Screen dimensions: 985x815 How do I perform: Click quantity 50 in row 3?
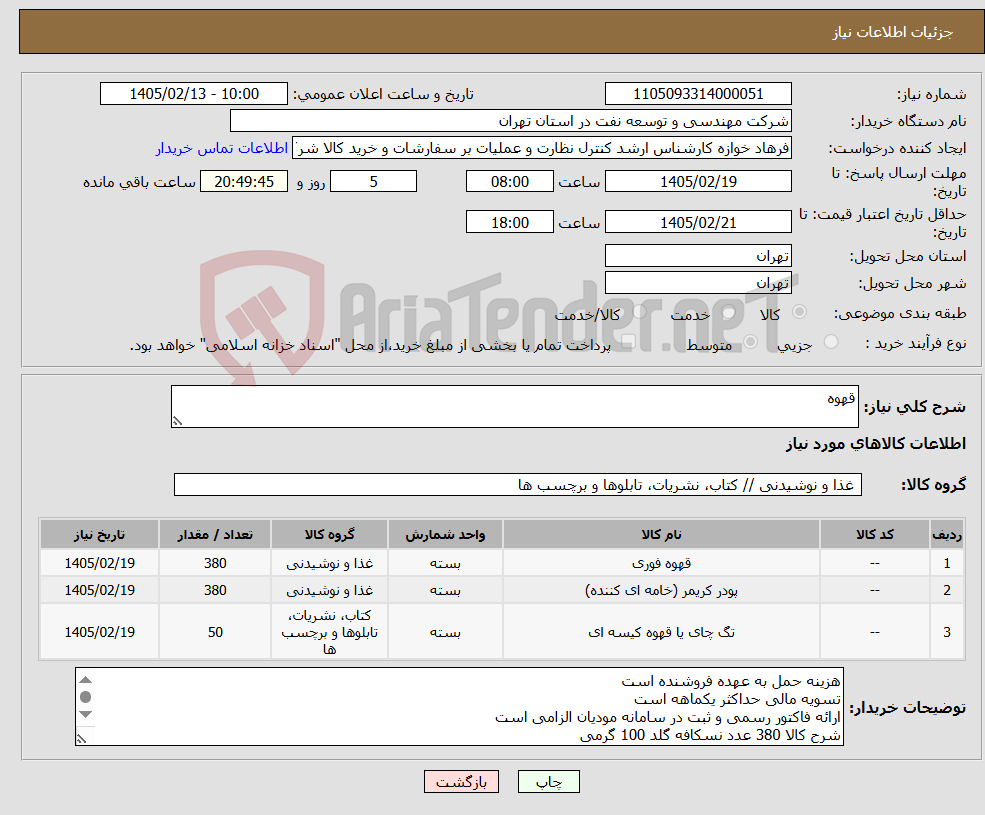(215, 632)
